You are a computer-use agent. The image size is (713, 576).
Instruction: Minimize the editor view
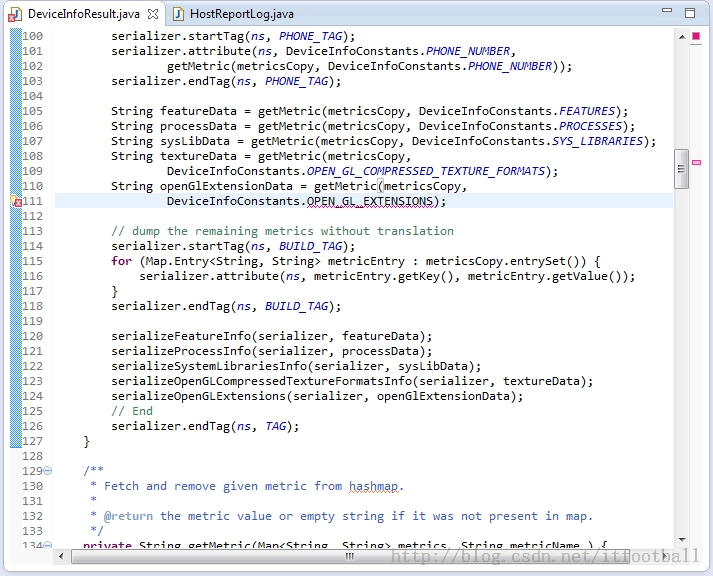coord(667,10)
